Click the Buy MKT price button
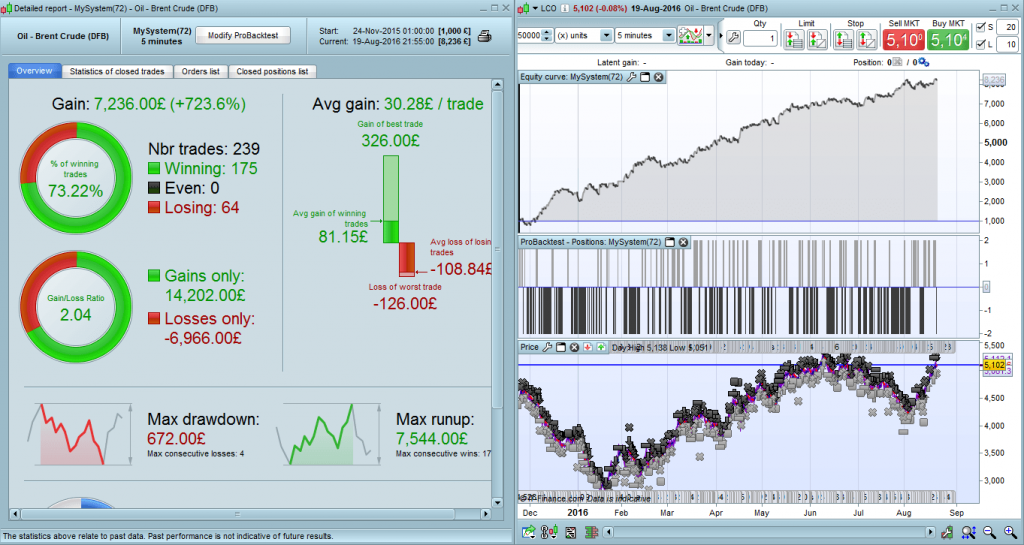Image resolution: width=1024 pixels, height=545 pixels. [948, 40]
